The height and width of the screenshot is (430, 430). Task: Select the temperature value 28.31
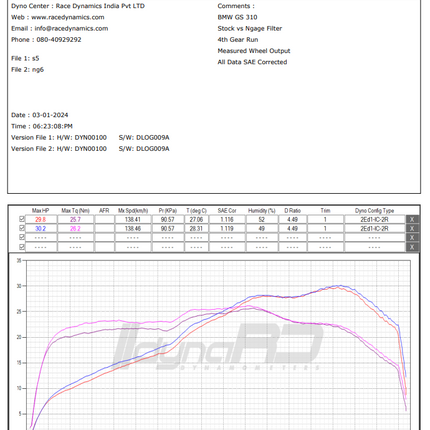click(x=196, y=228)
